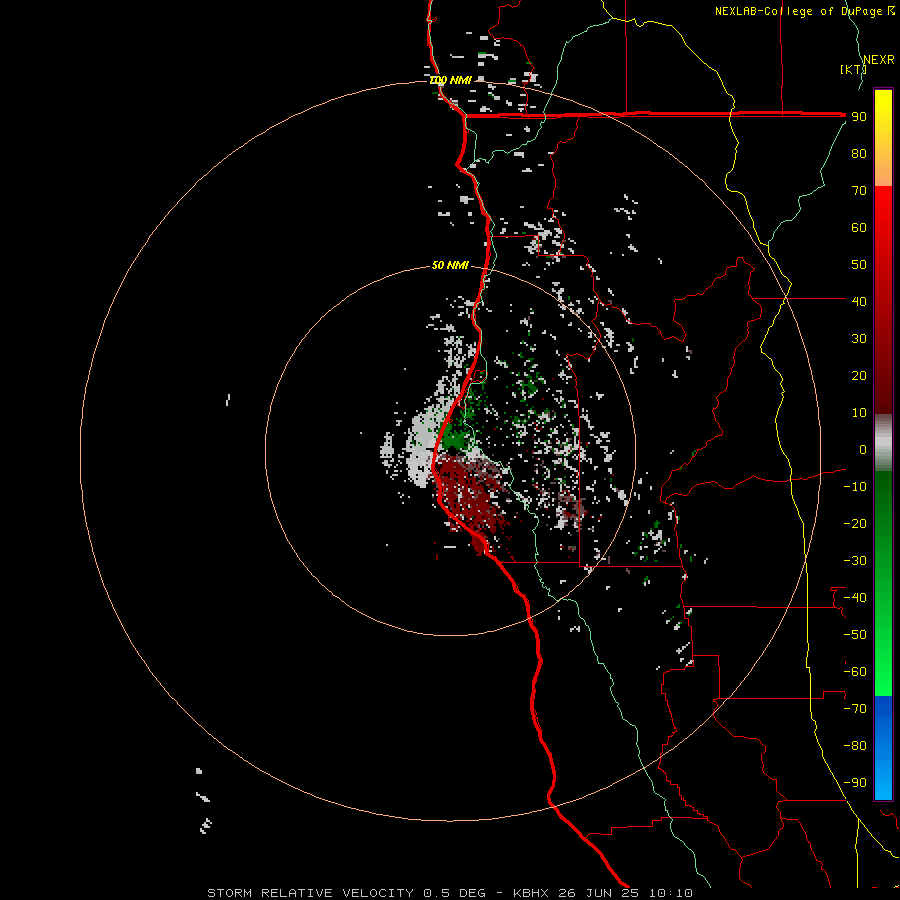900x900 pixels.
Task: Click the -40 value on the velocity scale
Action: tap(855, 598)
